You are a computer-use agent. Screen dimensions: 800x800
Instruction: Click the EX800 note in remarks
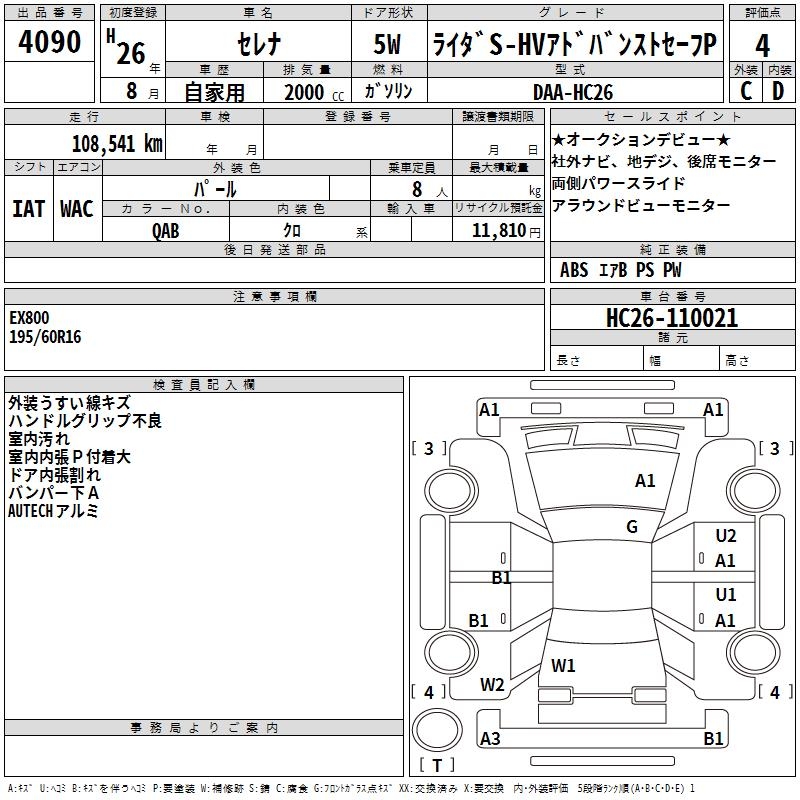coord(29,318)
